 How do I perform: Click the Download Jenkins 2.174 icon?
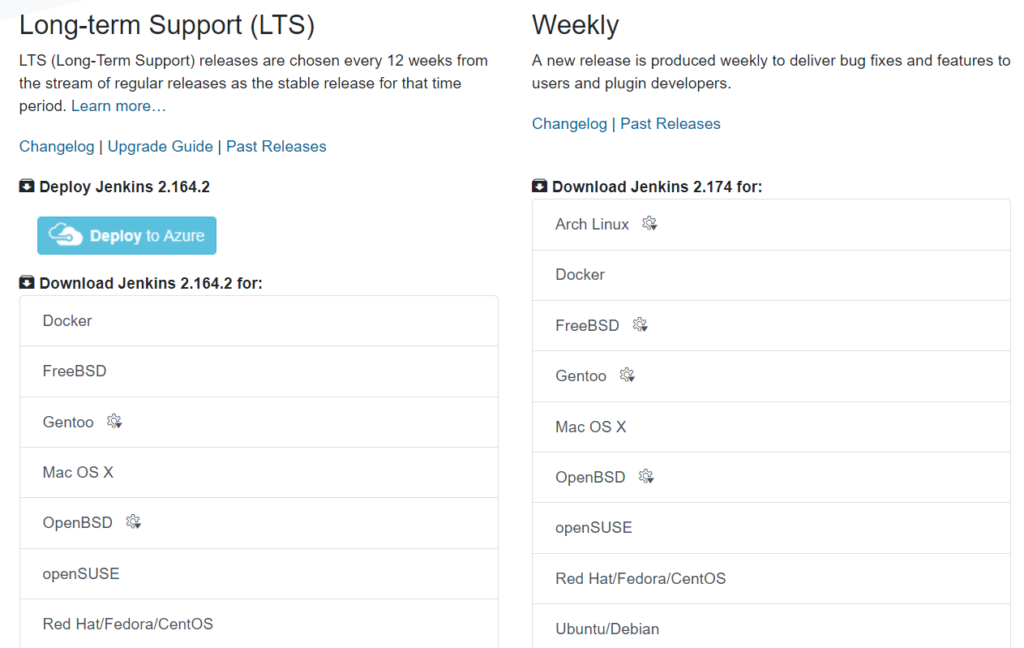(539, 186)
